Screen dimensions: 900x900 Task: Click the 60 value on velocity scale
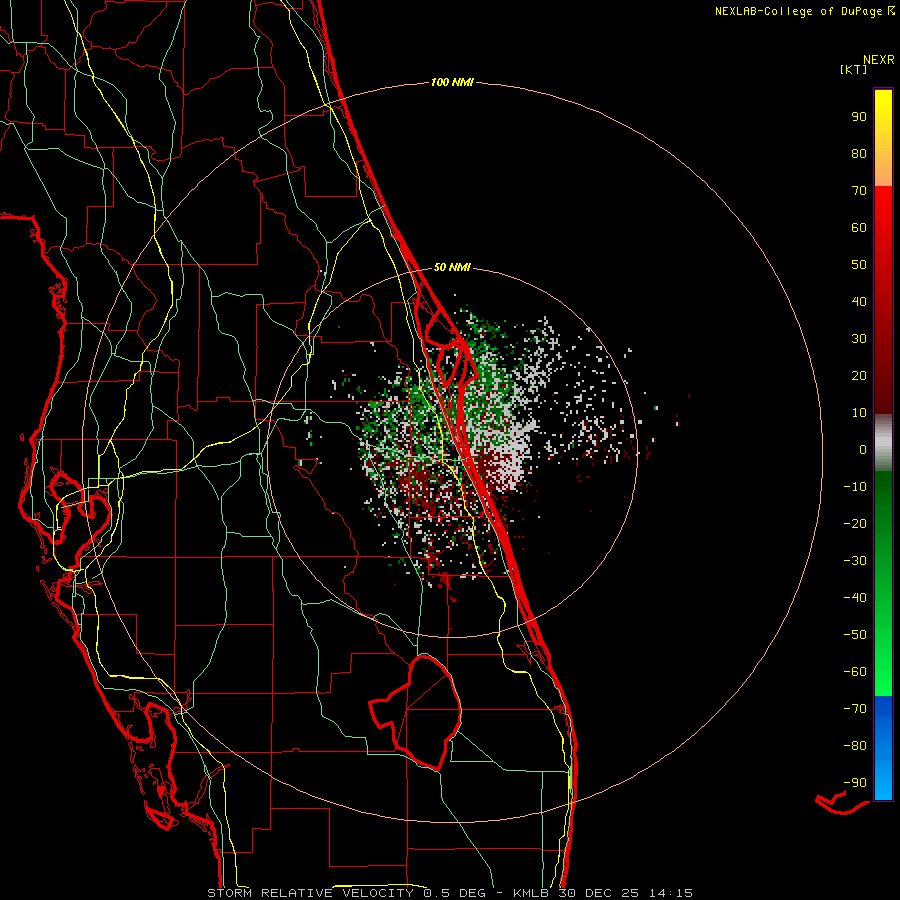[859, 227]
